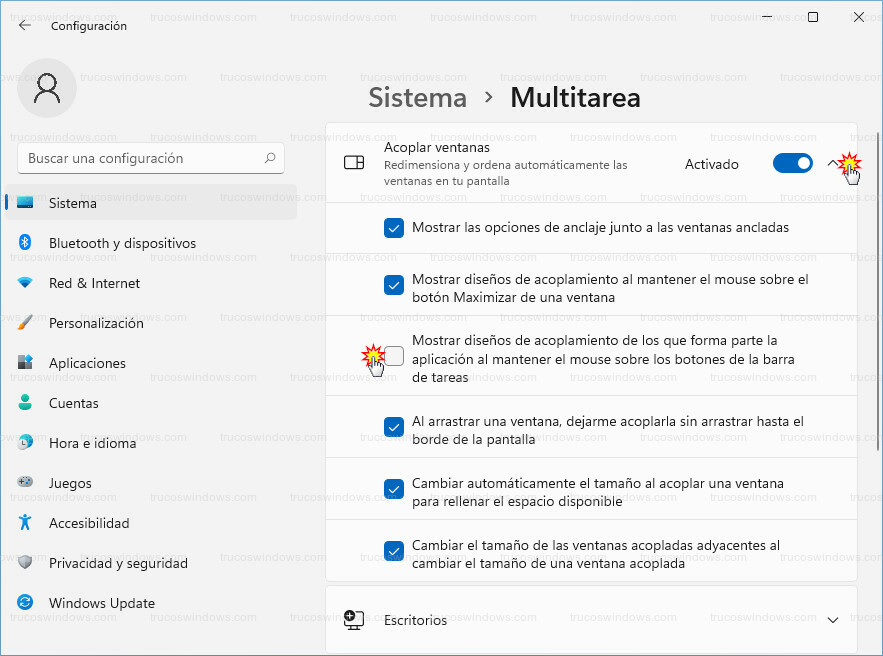
Task: Uncheck Mostrar las opciones de anclaje checkbox
Action: pos(394,228)
